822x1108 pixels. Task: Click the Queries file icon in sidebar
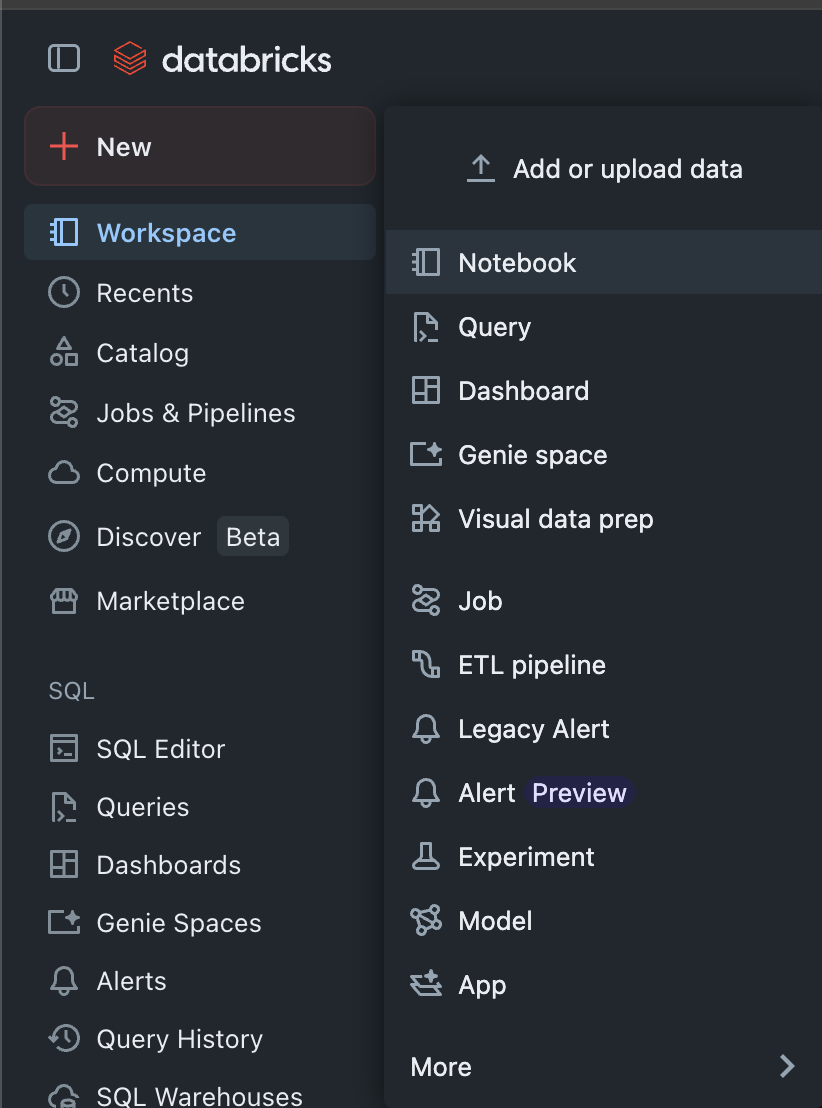tap(64, 807)
